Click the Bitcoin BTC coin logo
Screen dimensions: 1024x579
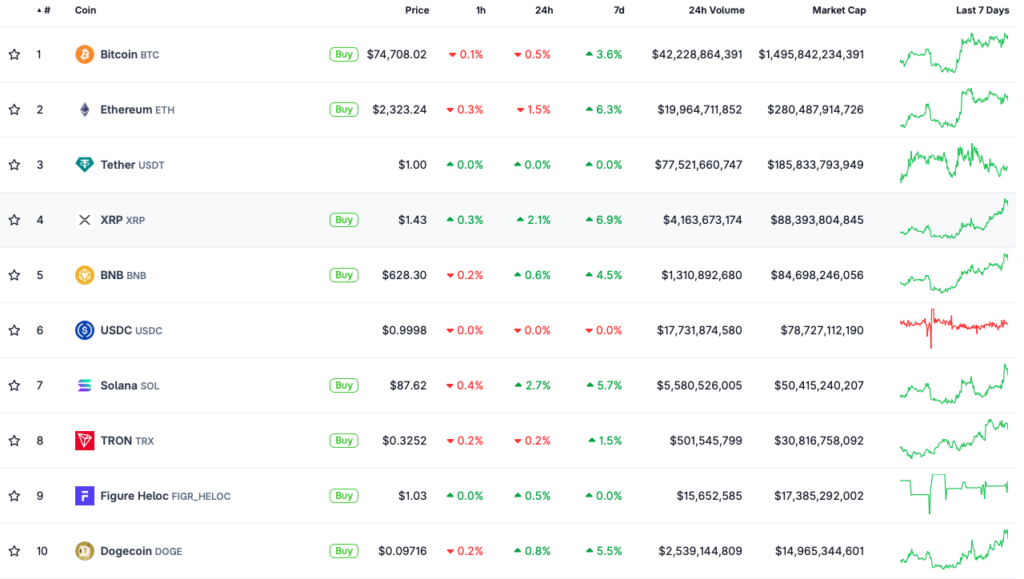85,54
